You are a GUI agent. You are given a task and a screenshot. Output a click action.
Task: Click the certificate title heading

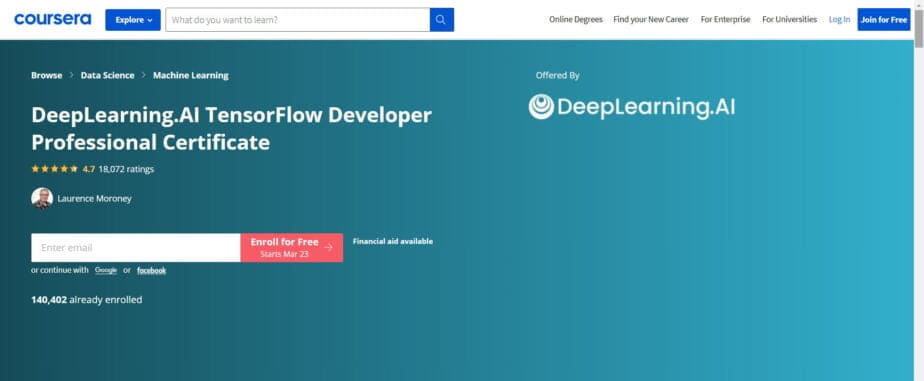232,129
